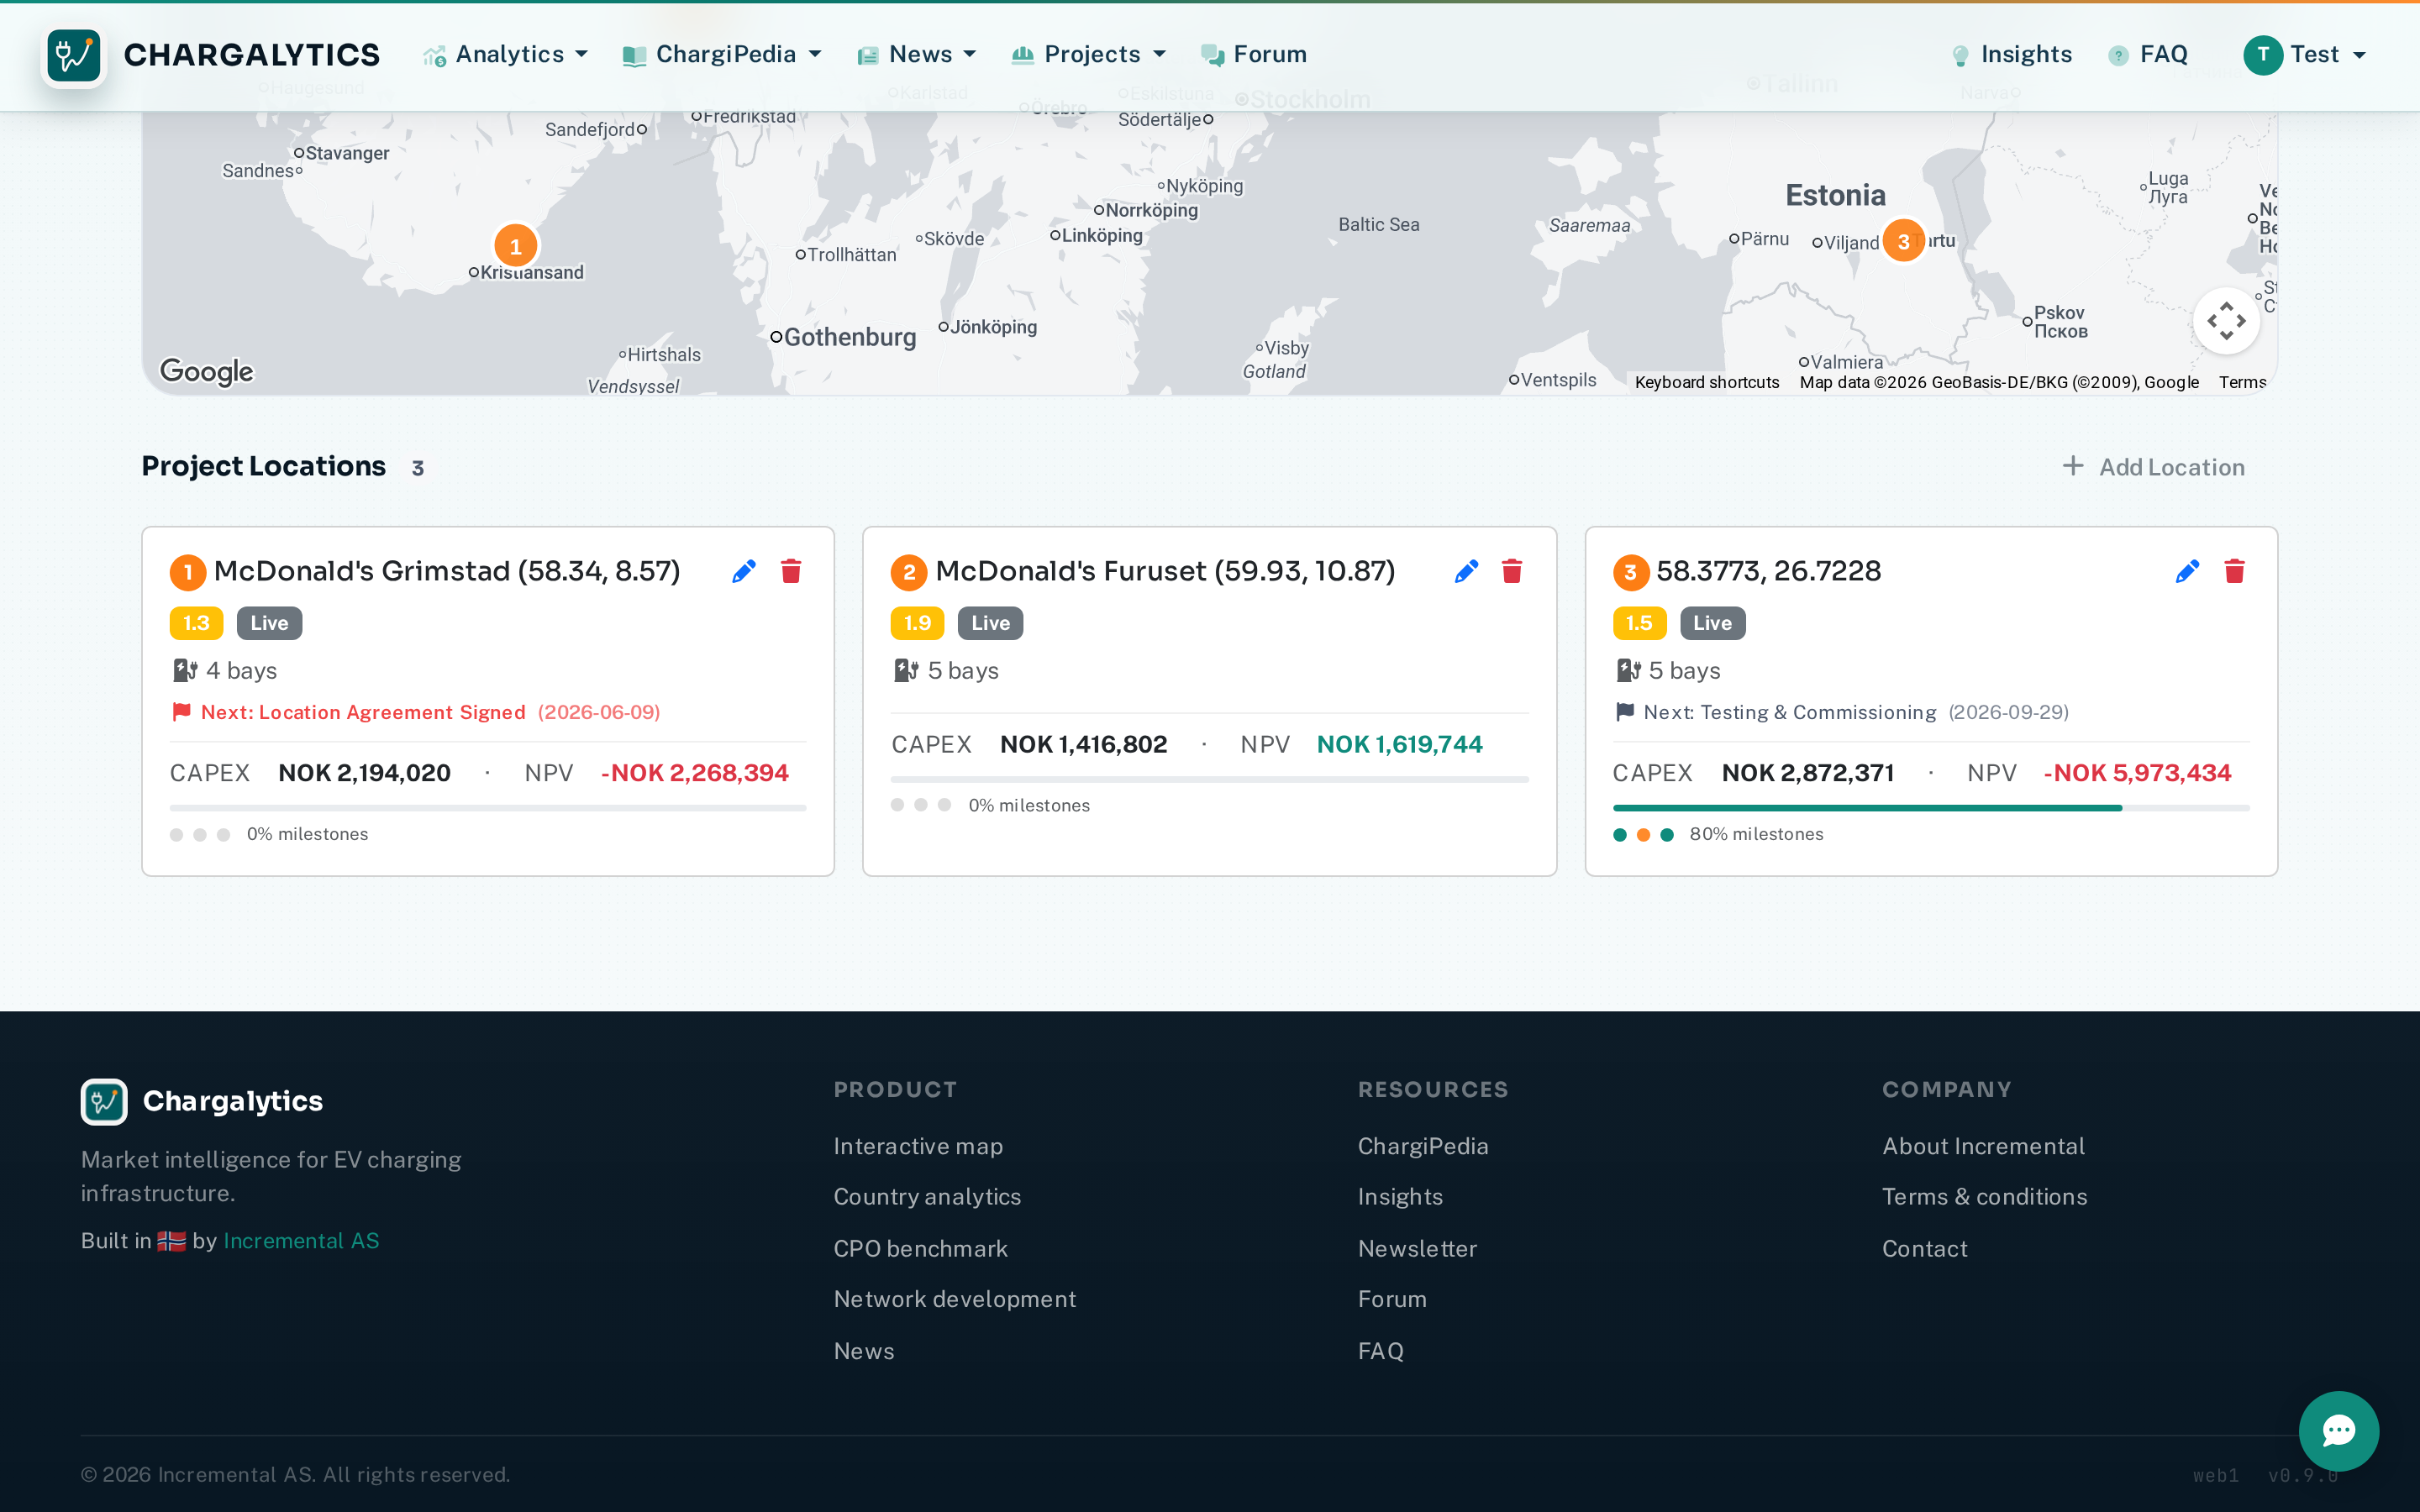Open FAQ from the top navigation
Screen dimensions: 2420x1512
[2148, 55]
